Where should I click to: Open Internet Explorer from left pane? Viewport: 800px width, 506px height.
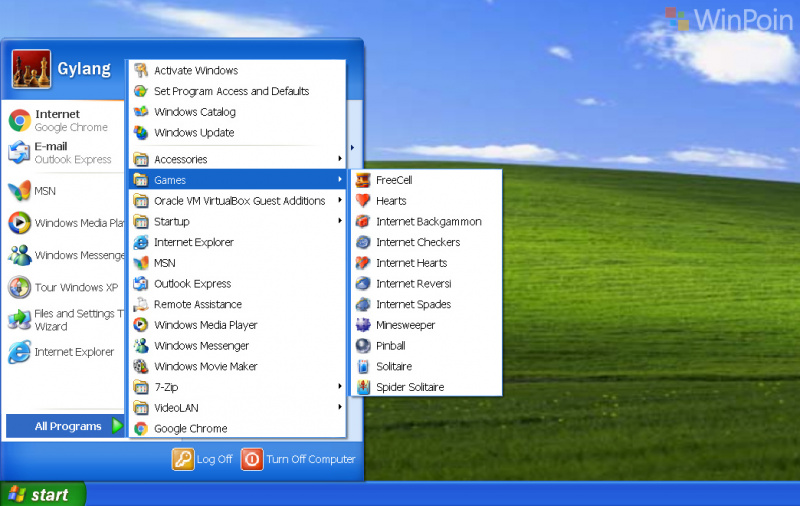point(63,352)
